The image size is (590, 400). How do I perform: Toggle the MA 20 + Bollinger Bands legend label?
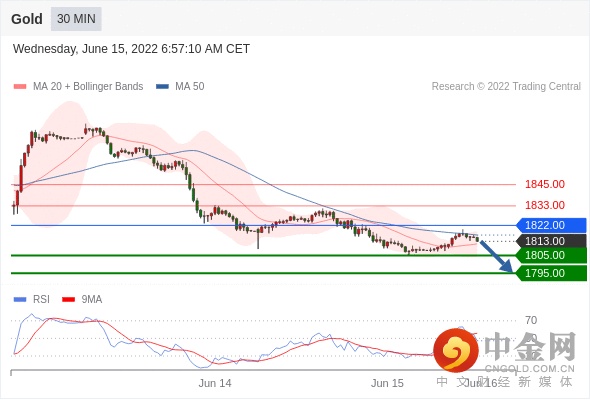click(x=88, y=87)
